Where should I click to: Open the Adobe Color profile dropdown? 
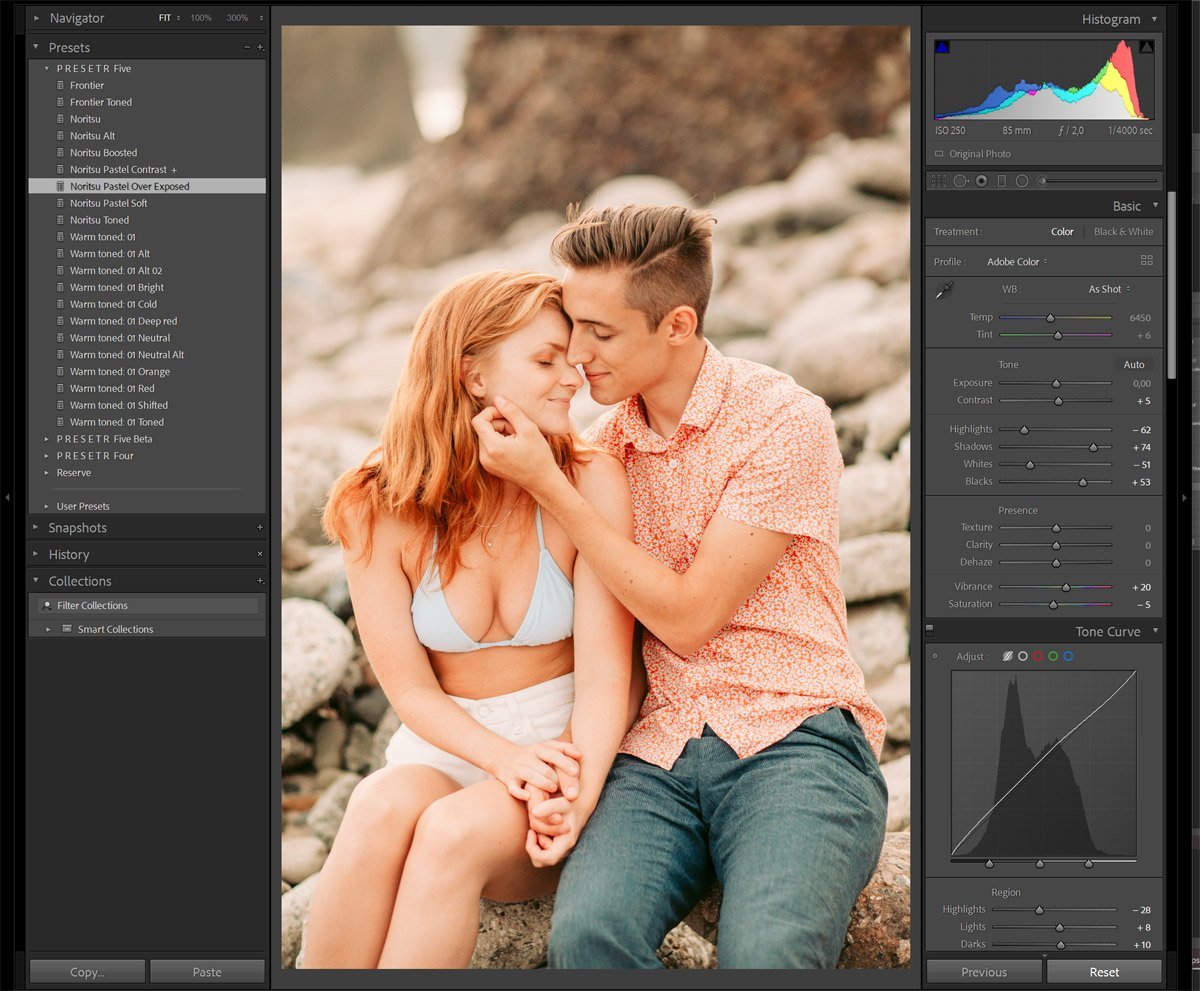click(x=1017, y=261)
